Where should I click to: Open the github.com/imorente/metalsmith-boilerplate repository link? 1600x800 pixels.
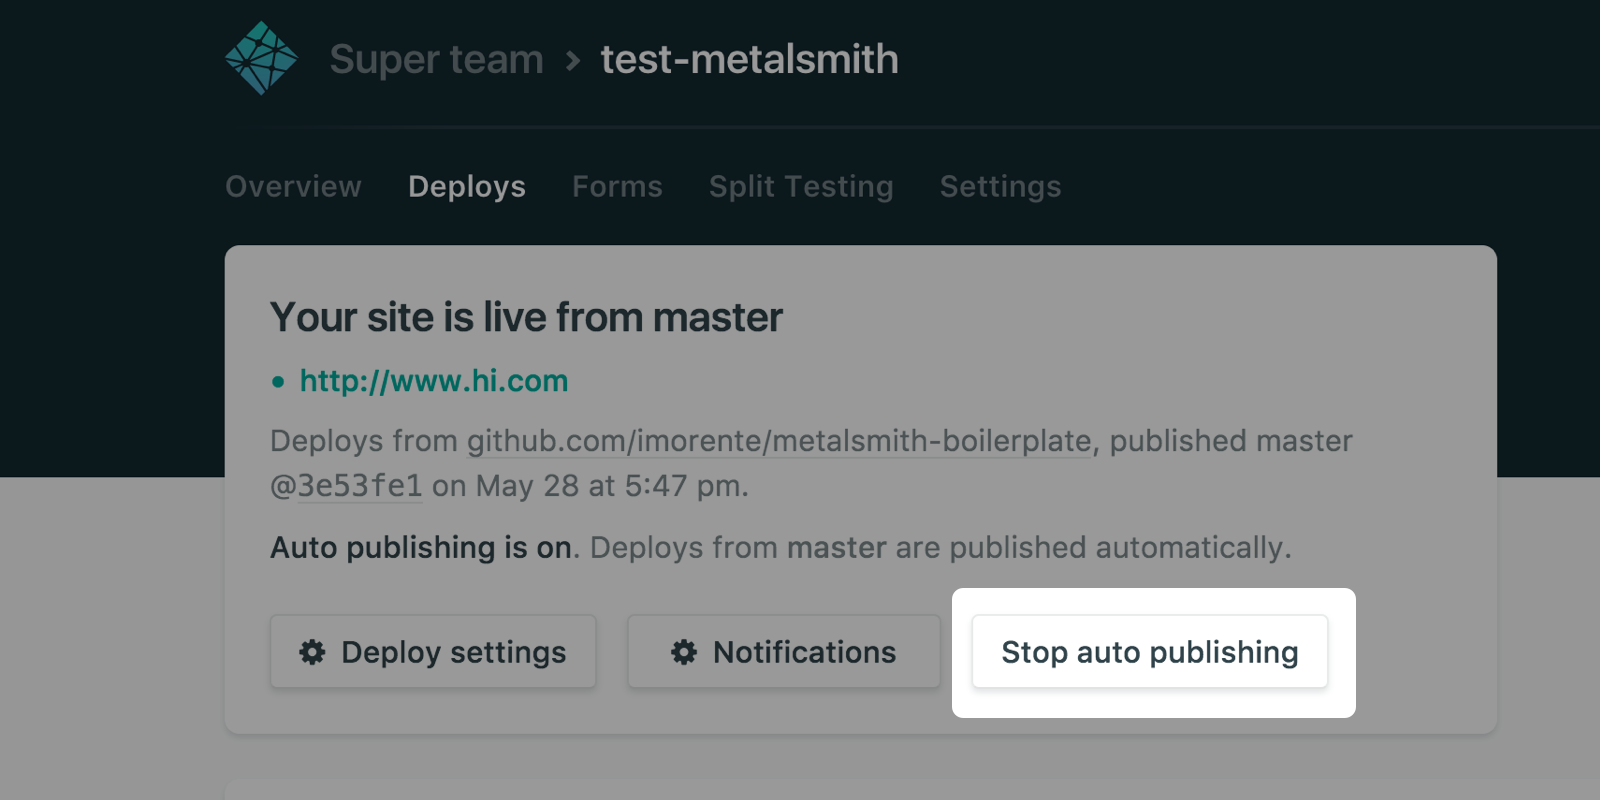[x=779, y=441]
